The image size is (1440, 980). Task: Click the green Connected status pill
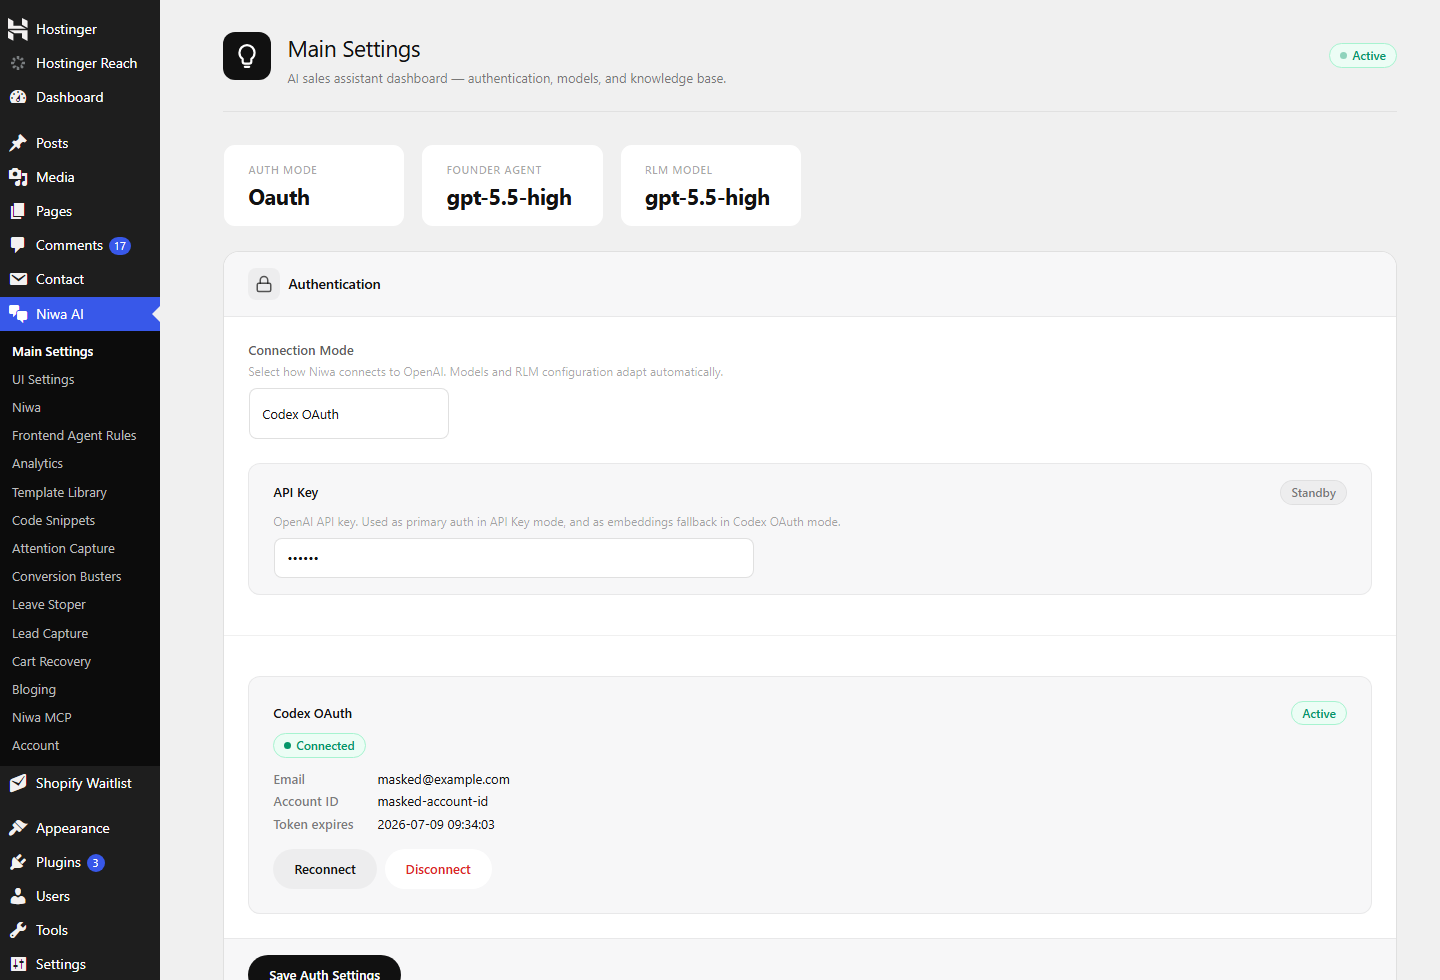click(319, 746)
